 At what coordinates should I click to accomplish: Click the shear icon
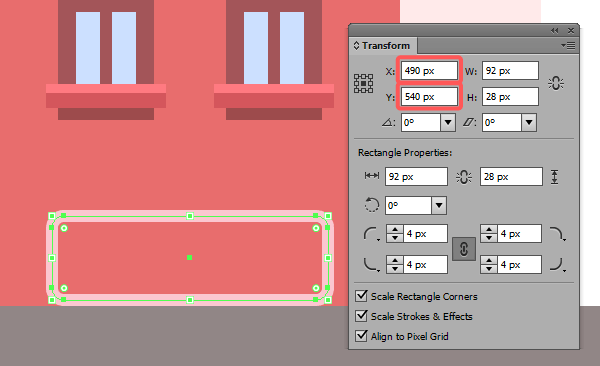pos(469,123)
